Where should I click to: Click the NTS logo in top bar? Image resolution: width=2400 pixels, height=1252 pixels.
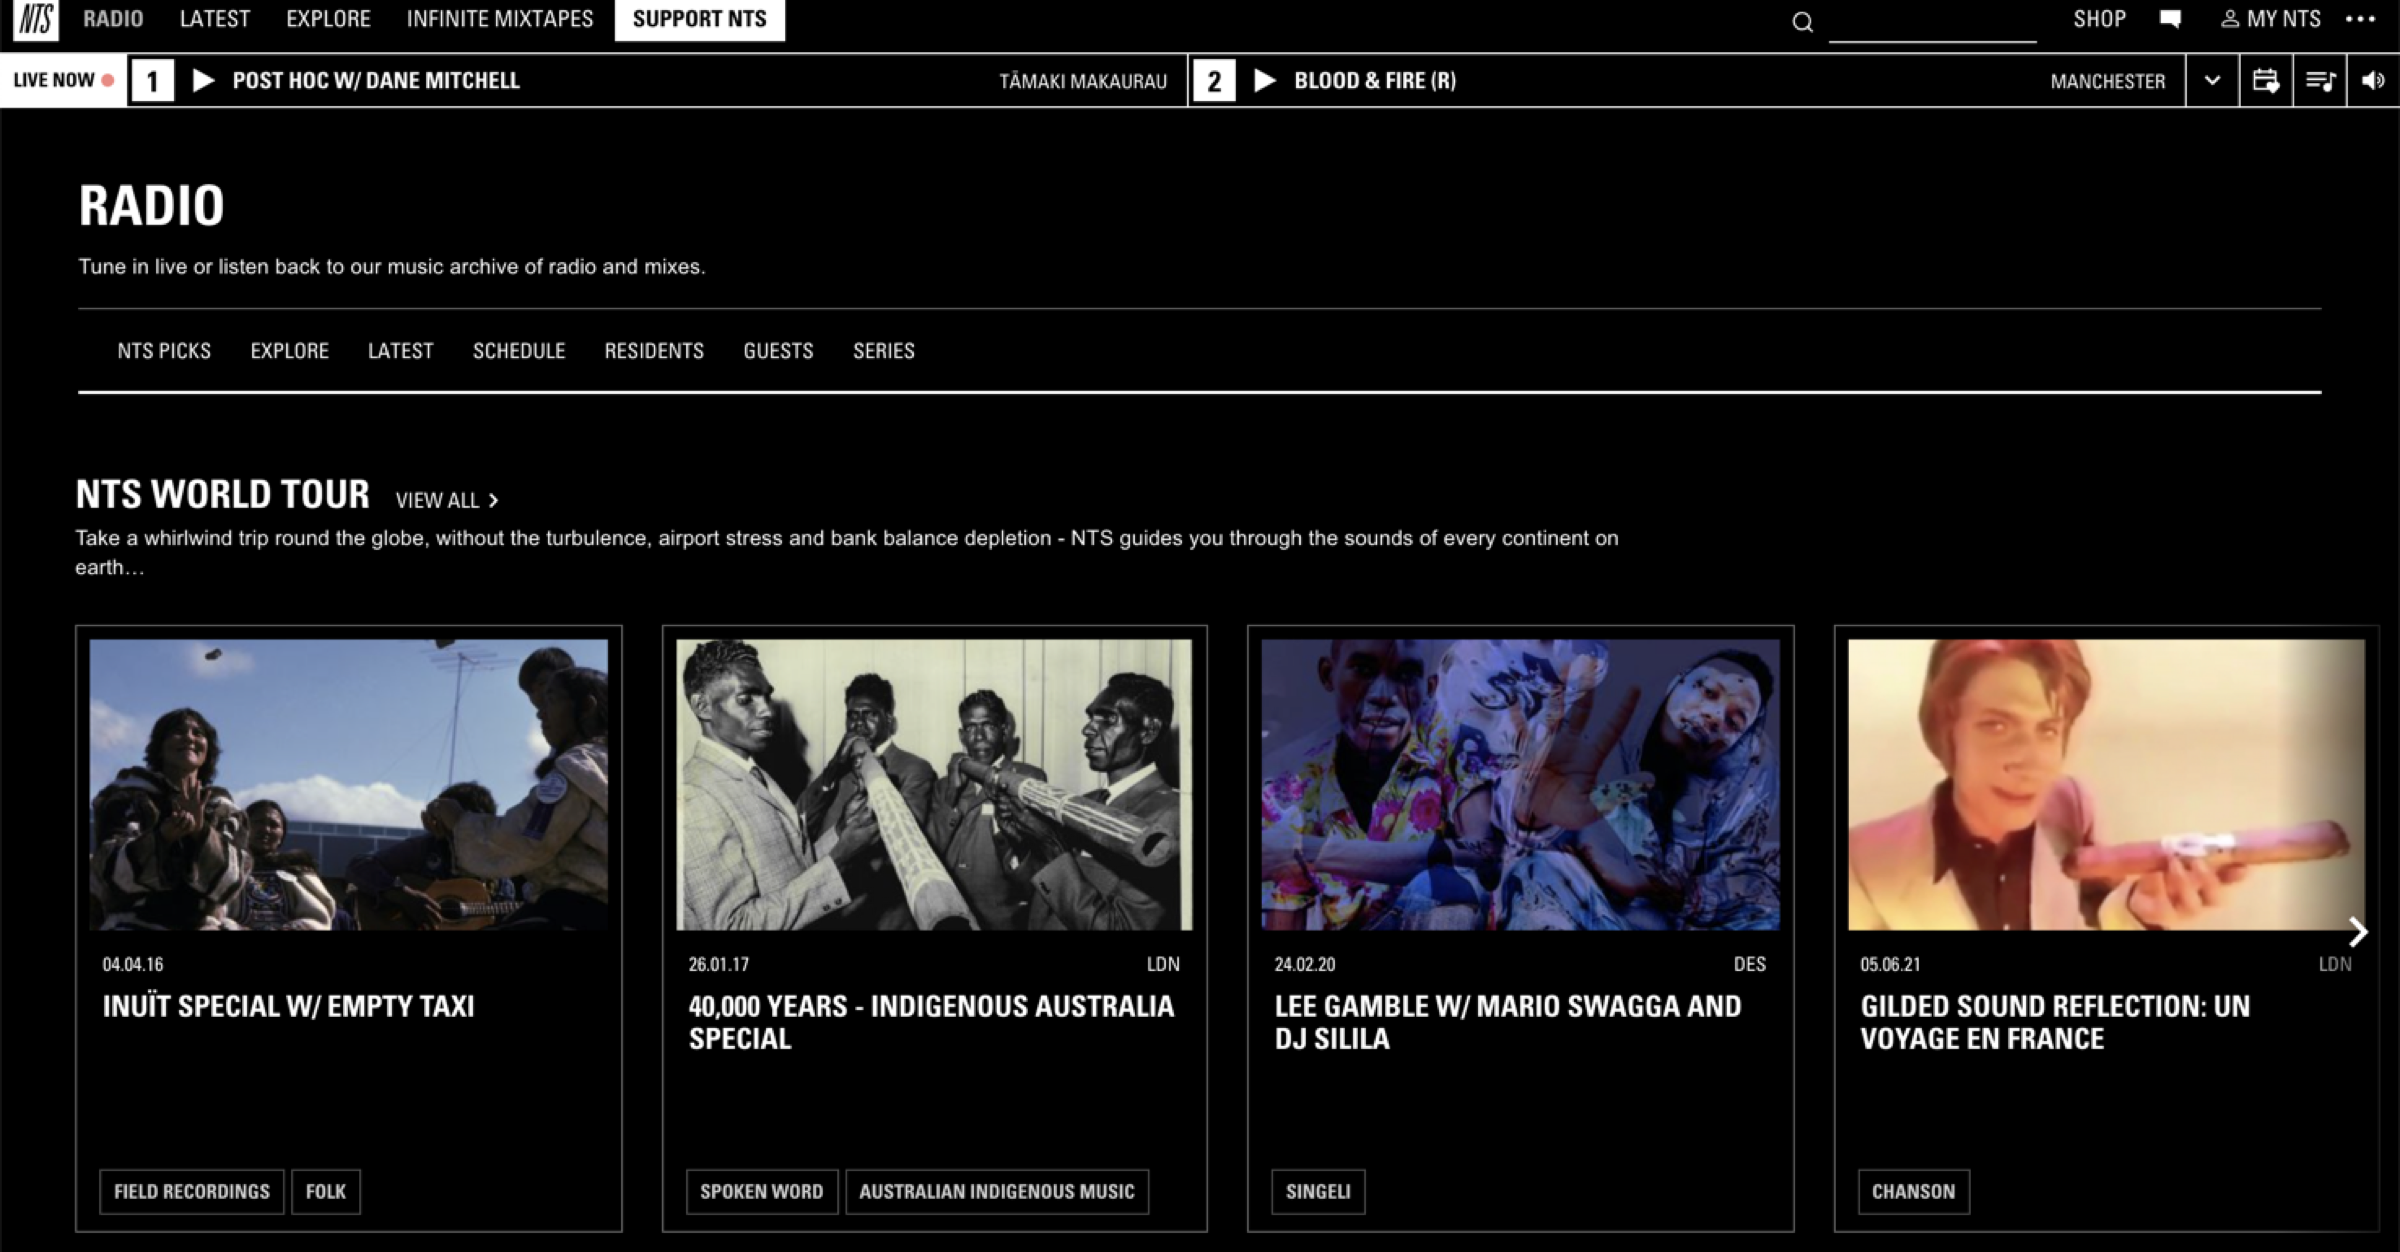click(x=36, y=19)
